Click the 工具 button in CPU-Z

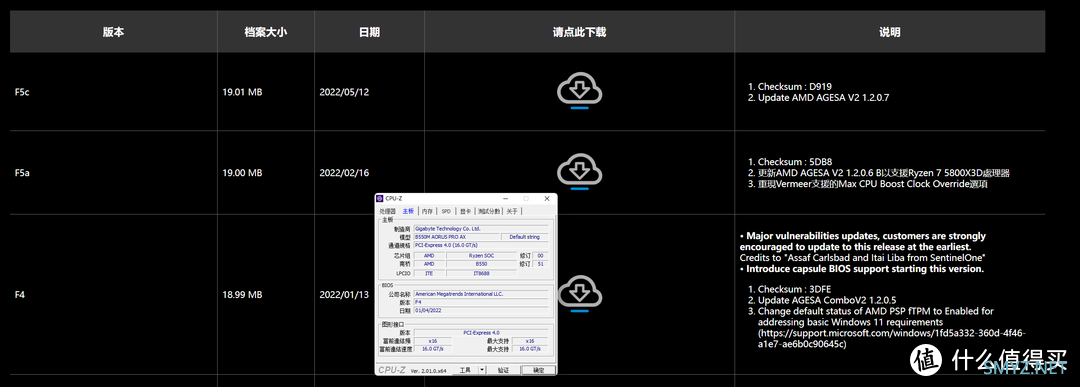(x=466, y=370)
